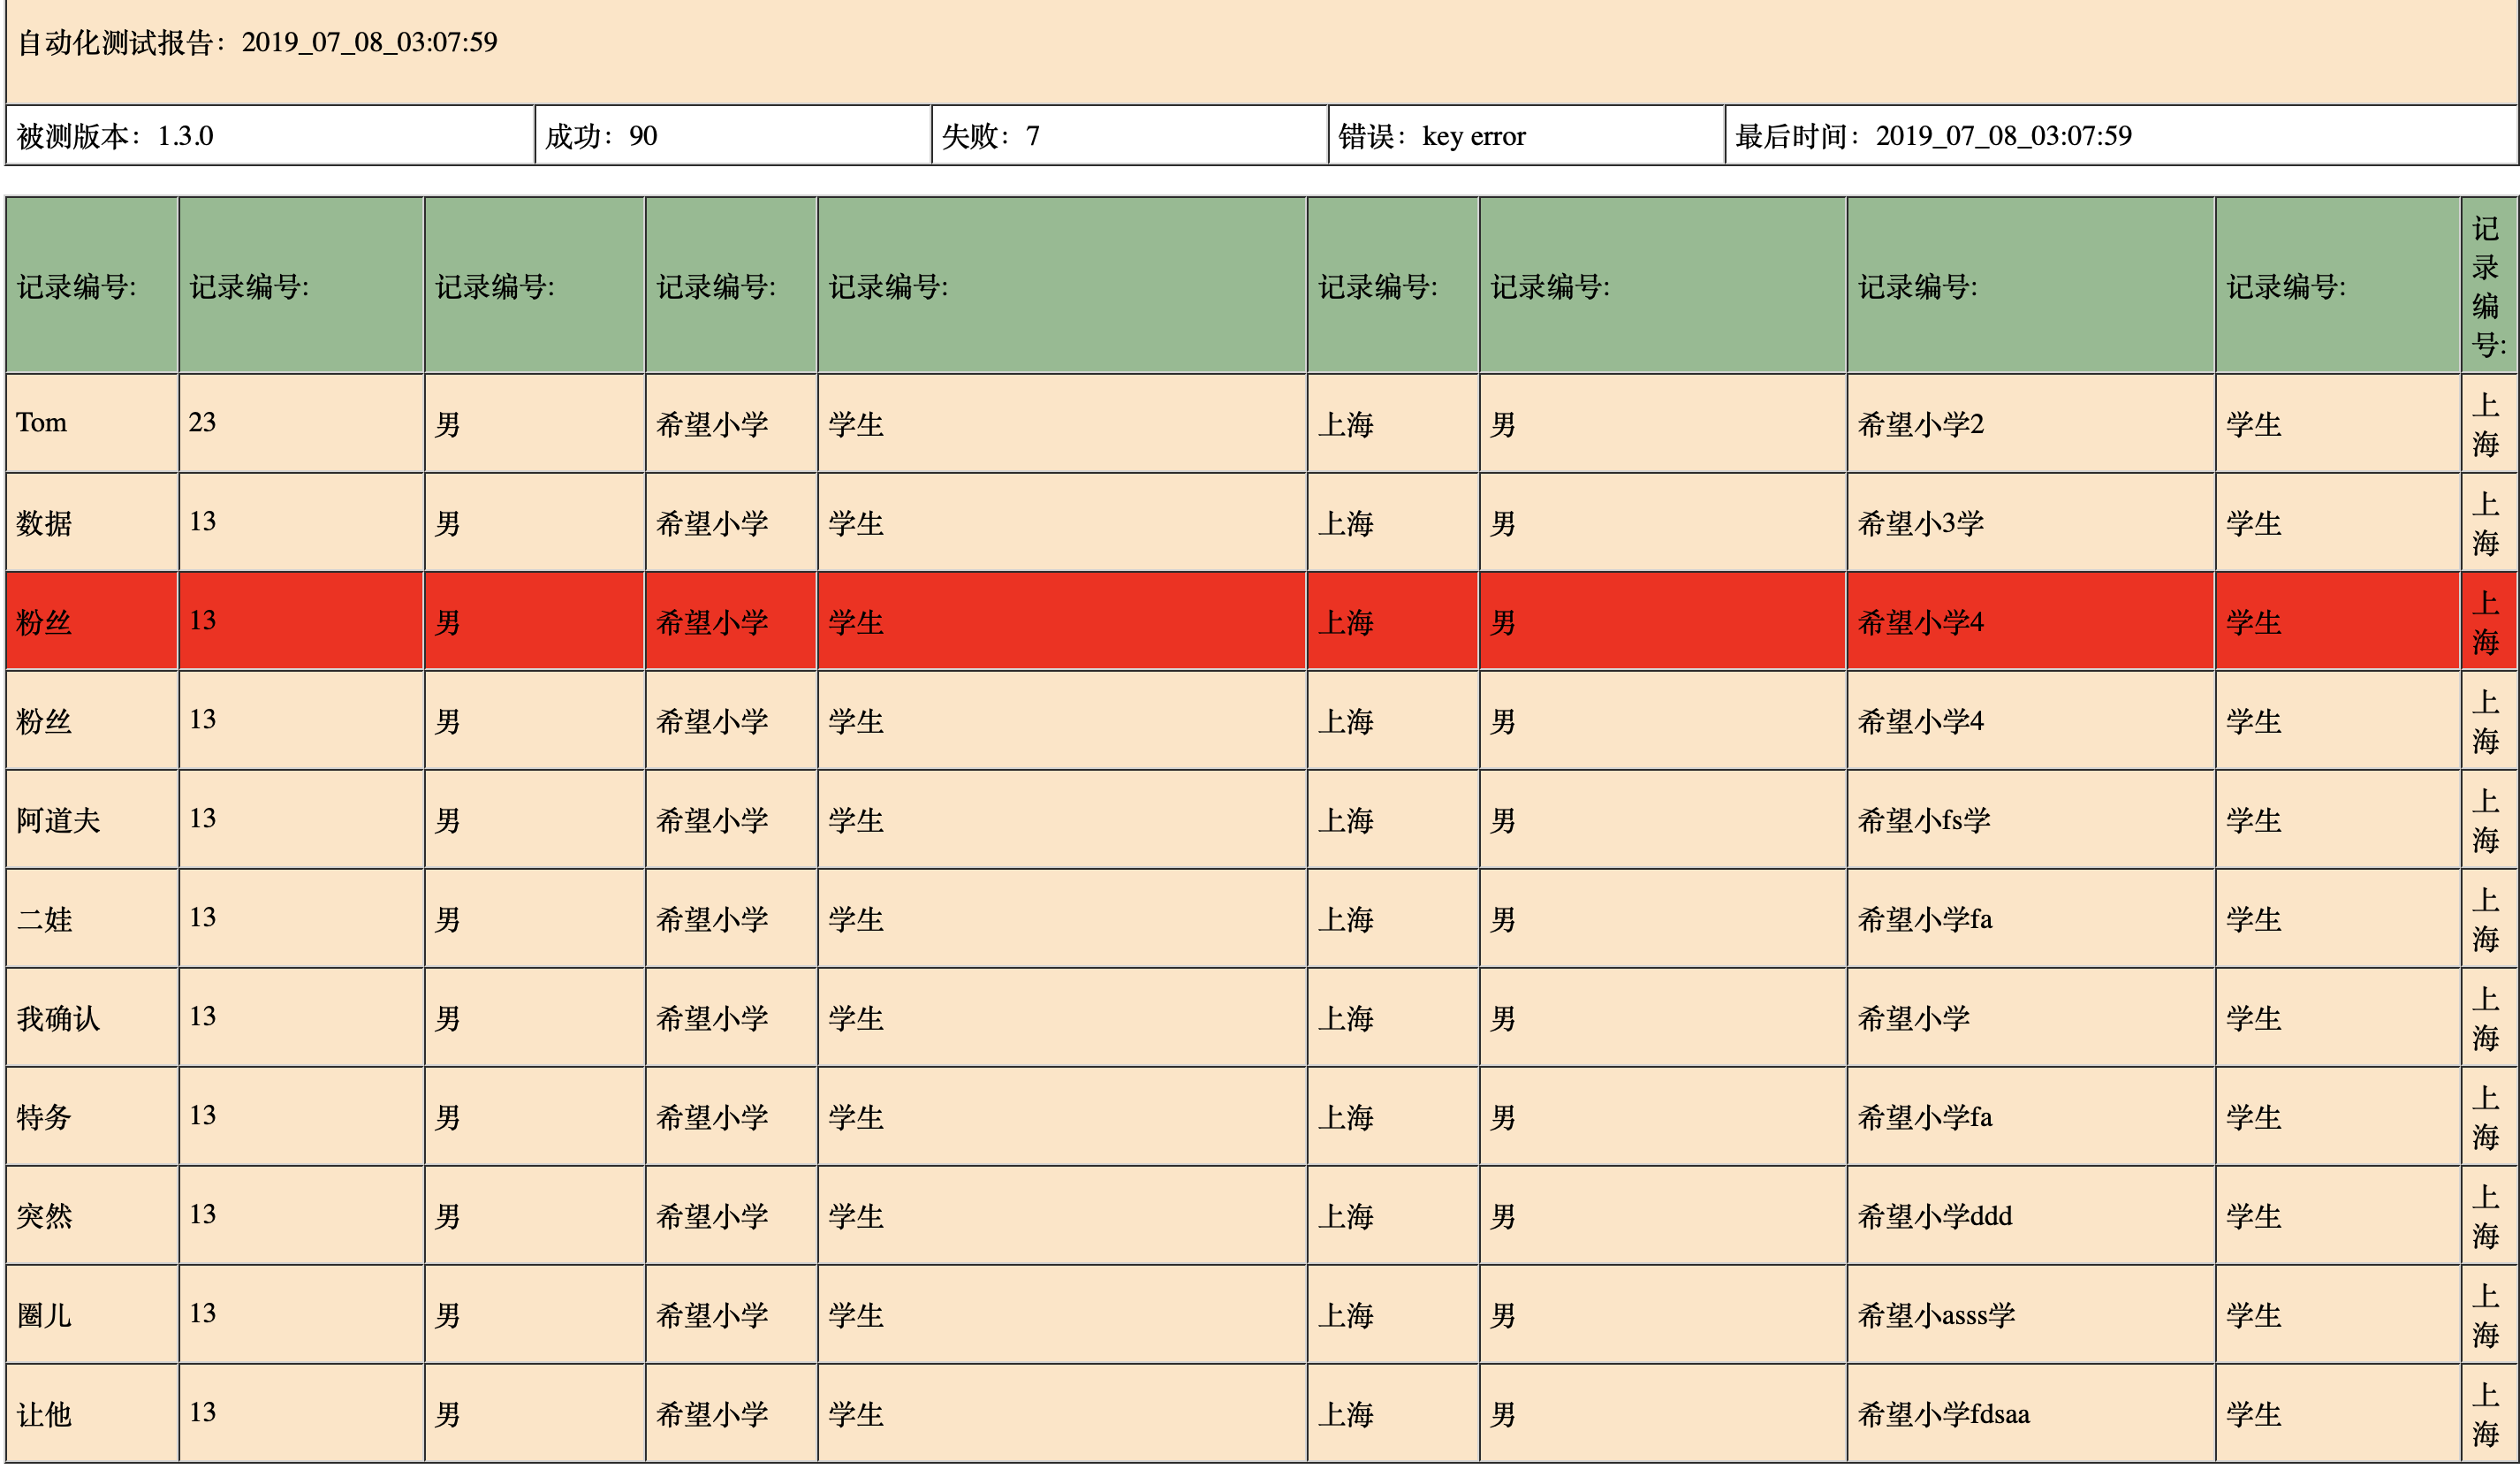Click the Tom name cell
This screenshot has width=2520, height=1469.
[x=42, y=423]
